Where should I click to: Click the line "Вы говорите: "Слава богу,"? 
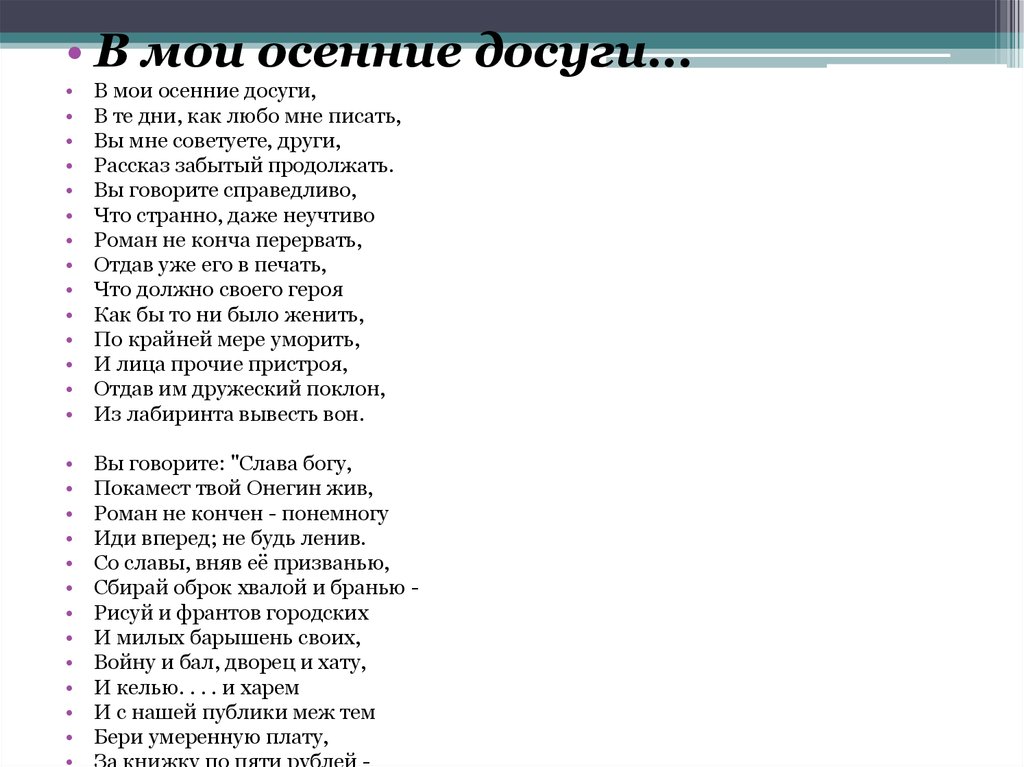tap(224, 464)
